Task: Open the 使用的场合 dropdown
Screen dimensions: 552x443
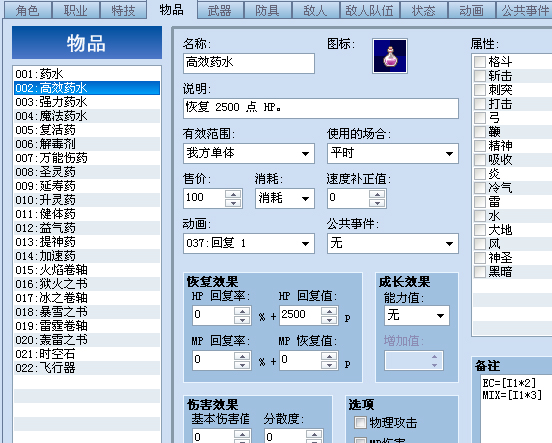Action: pyautogui.click(x=393, y=154)
